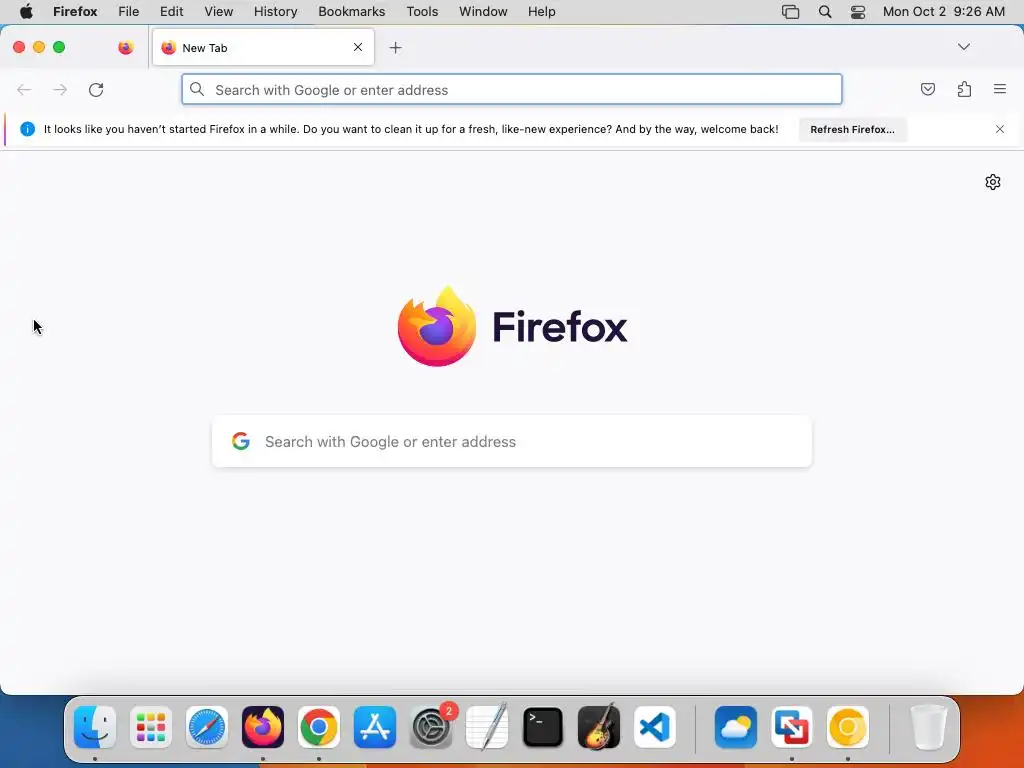Open the Apple menu
1024x768 pixels.
pos(26,12)
